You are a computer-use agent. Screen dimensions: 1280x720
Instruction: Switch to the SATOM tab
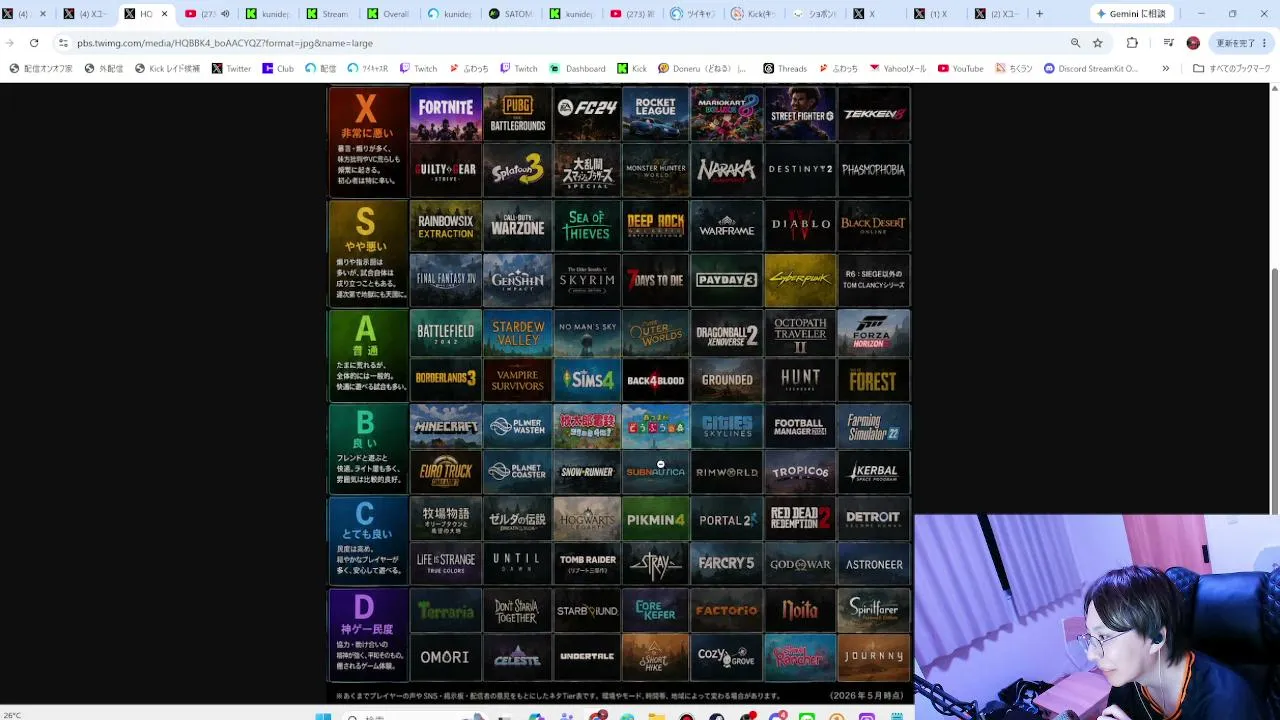click(x=511, y=14)
